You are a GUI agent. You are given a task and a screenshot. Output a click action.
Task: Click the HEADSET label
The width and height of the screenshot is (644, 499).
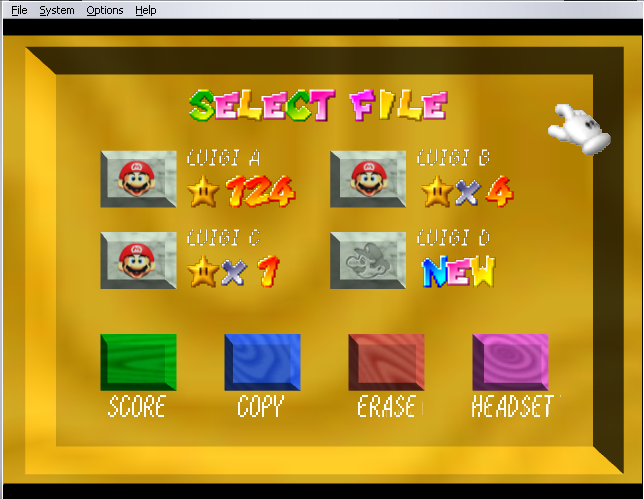(512, 407)
